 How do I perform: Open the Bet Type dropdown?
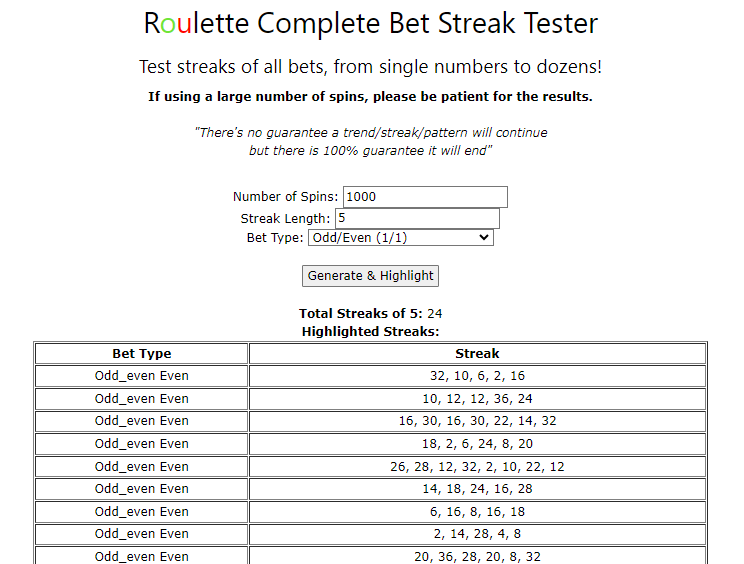click(400, 238)
